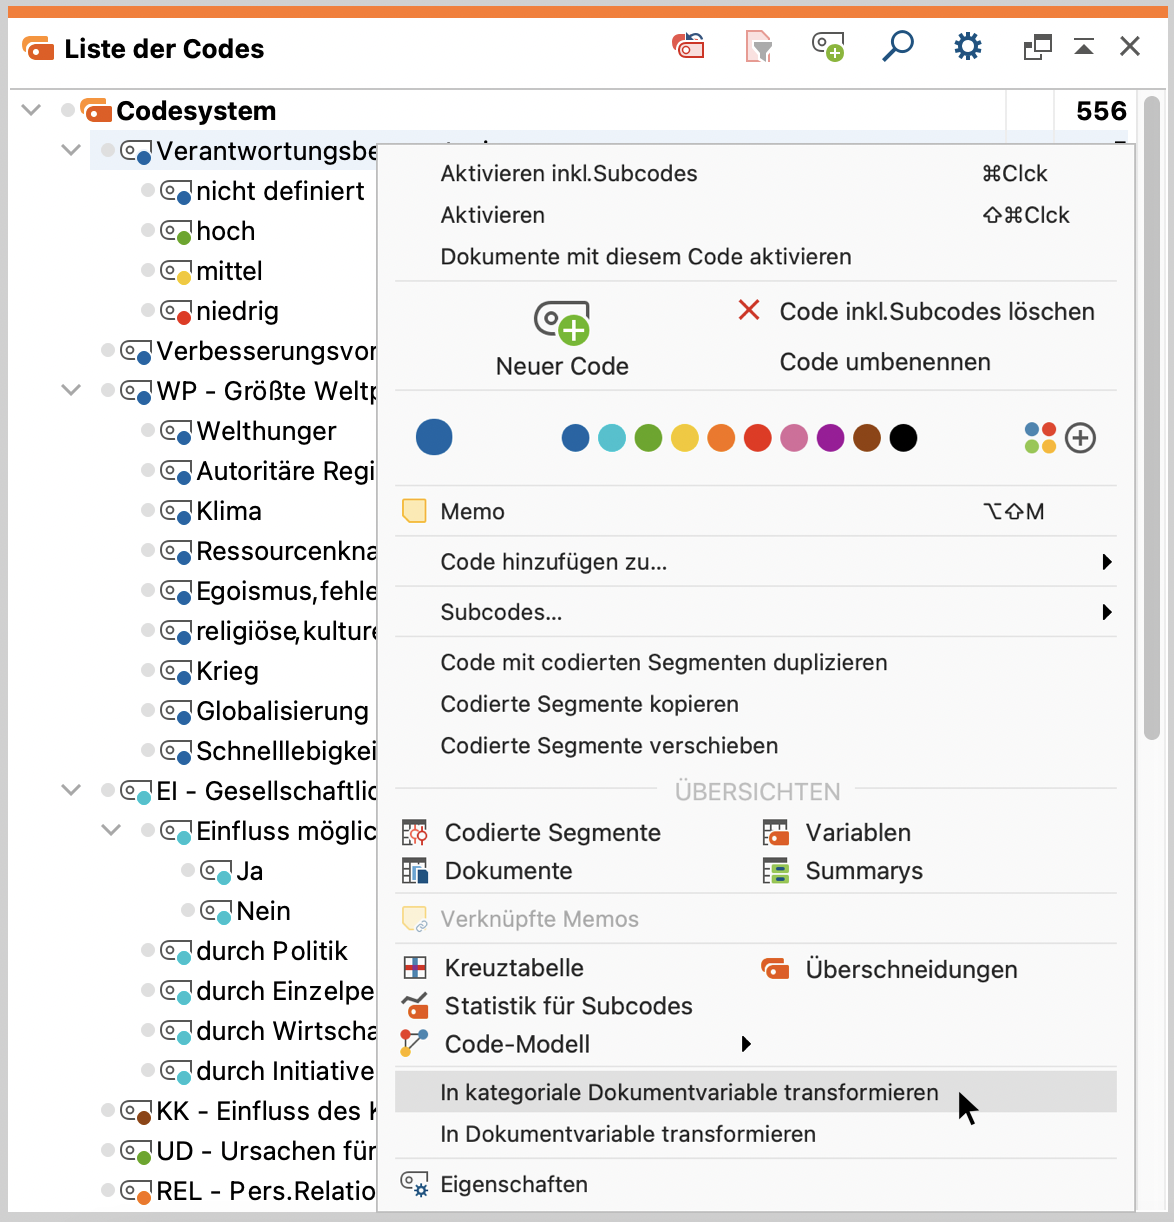Viewport: 1174px width, 1222px height.
Task: Click reset activations icon in toolbar
Action: [688, 47]
